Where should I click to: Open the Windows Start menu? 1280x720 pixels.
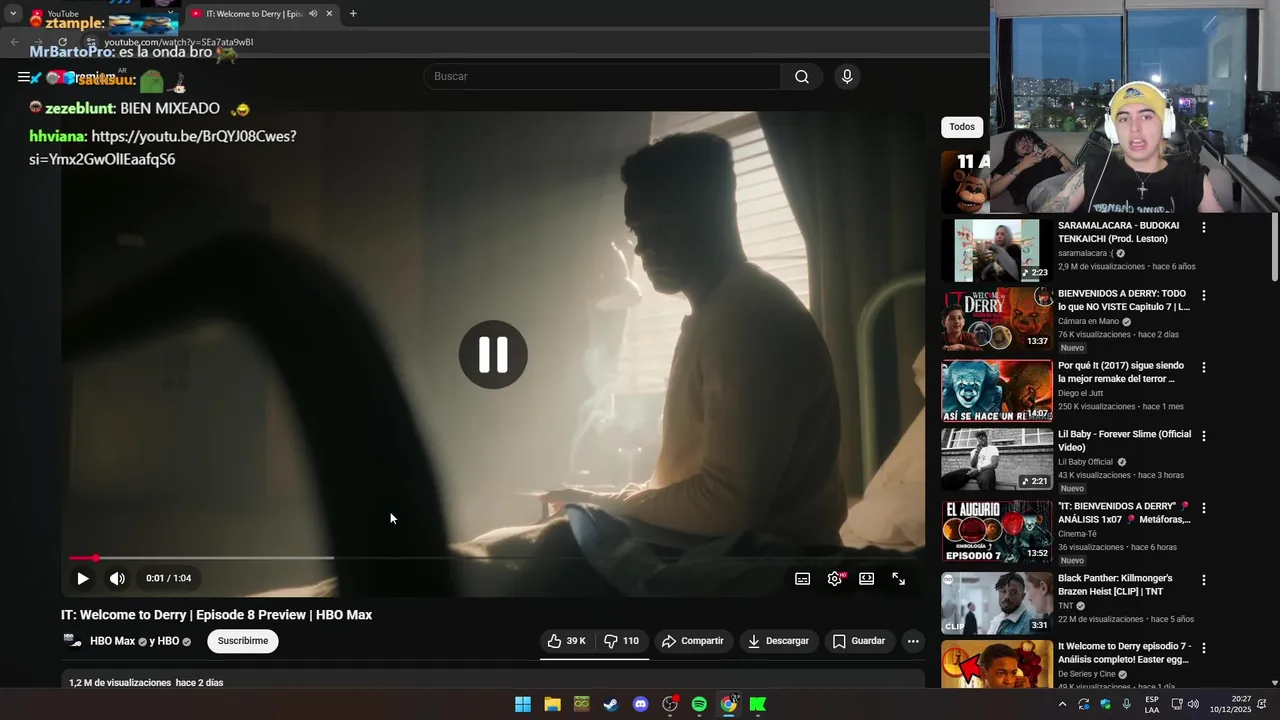[x=523, y=704]
